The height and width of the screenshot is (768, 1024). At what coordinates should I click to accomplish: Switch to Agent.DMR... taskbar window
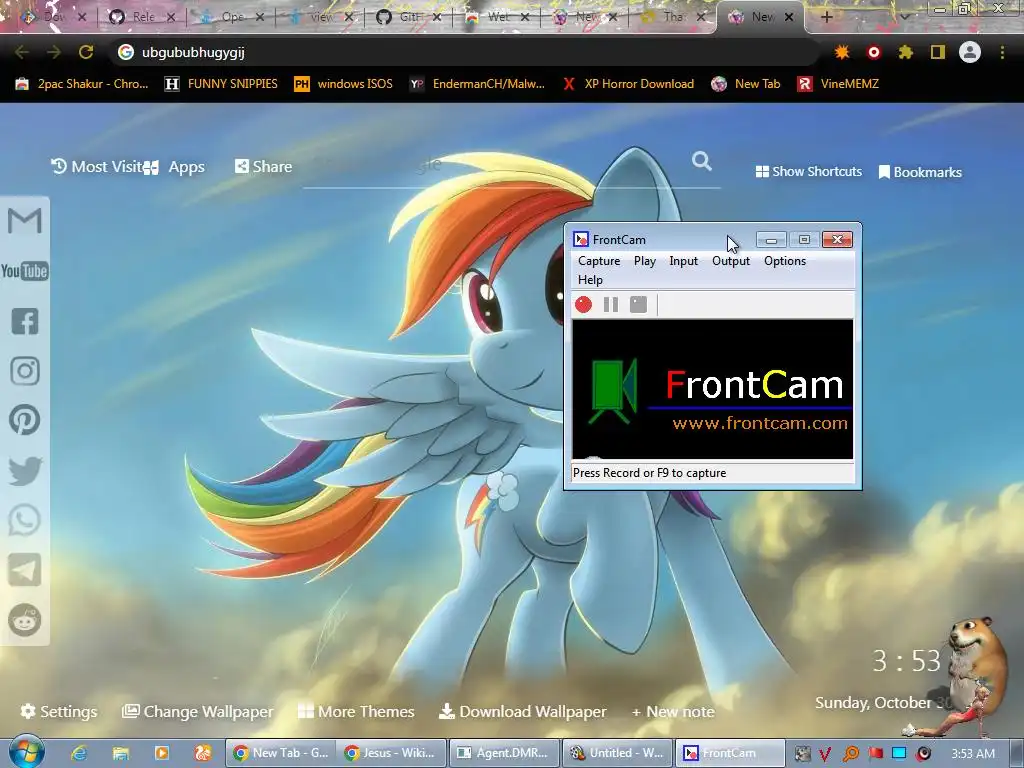504,753
